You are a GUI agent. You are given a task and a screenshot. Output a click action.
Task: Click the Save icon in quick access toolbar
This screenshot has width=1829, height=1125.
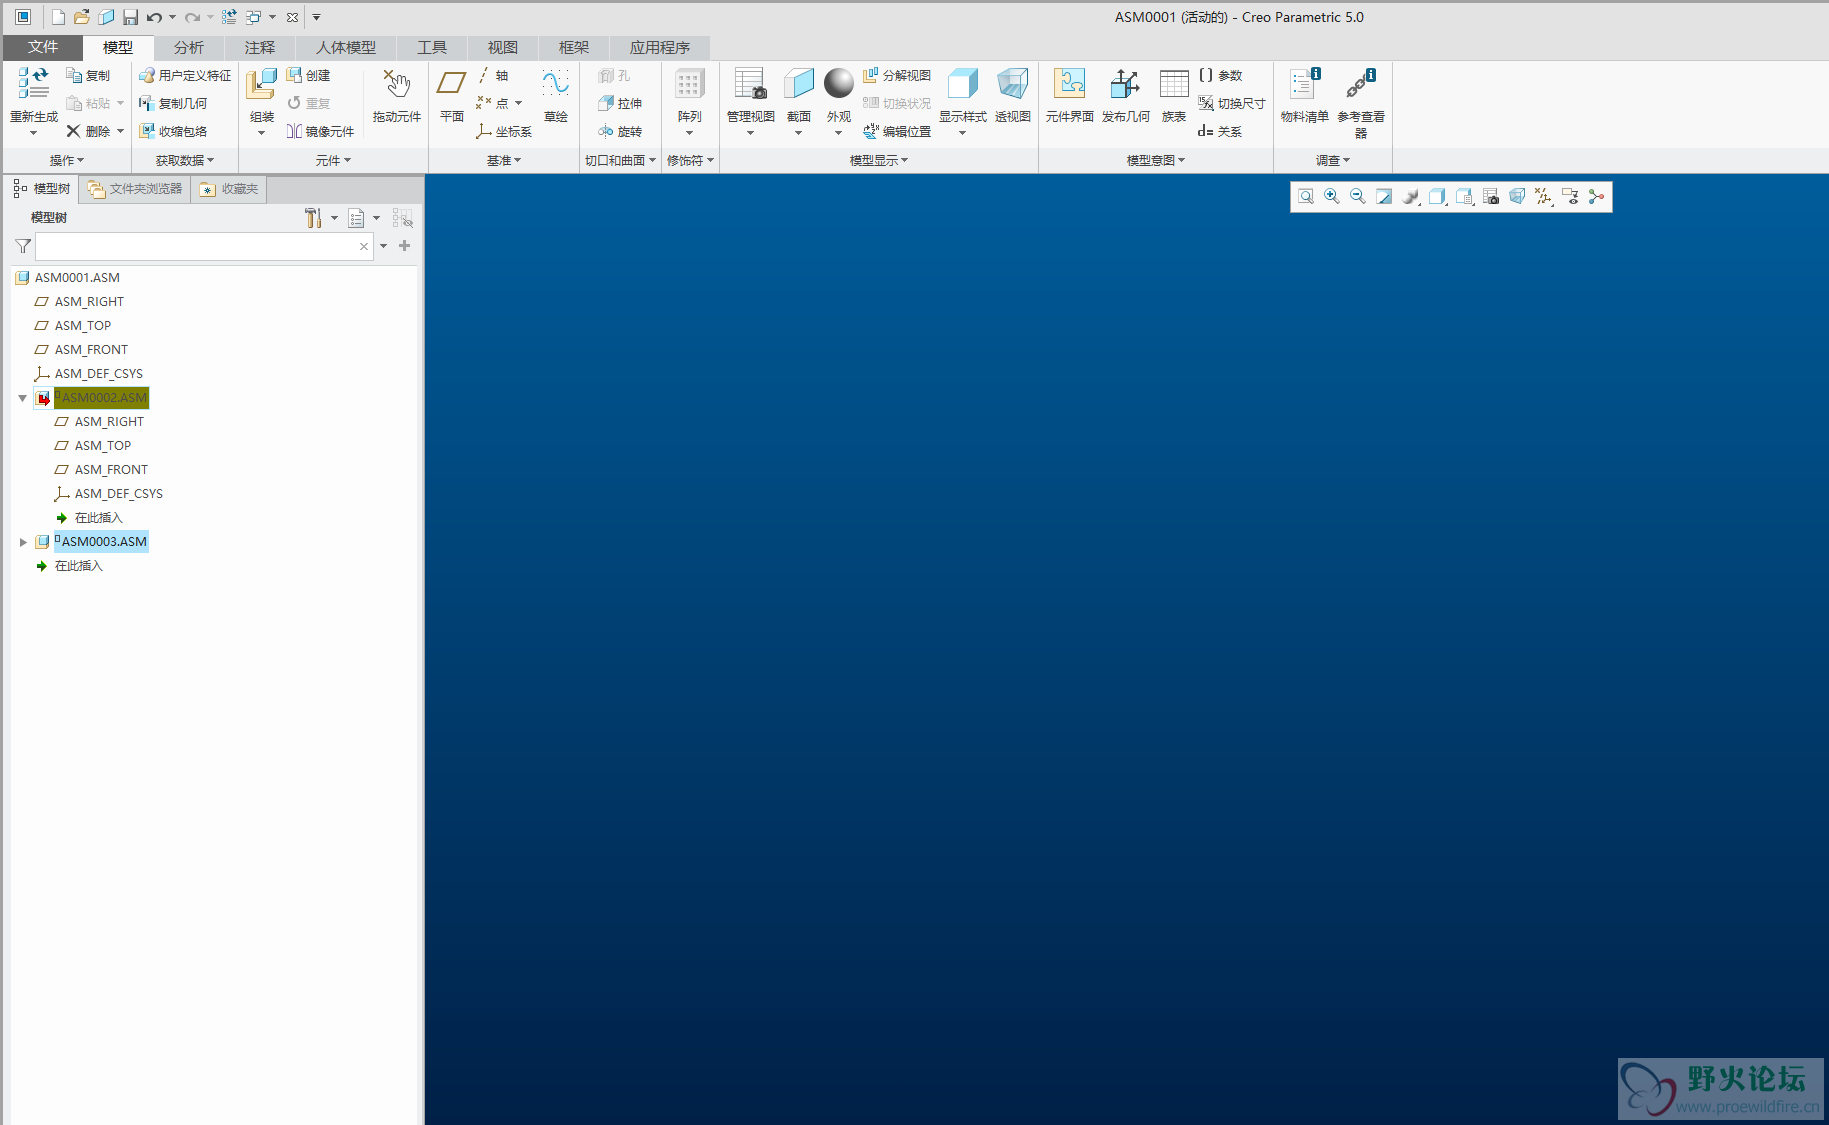[130, 17]
